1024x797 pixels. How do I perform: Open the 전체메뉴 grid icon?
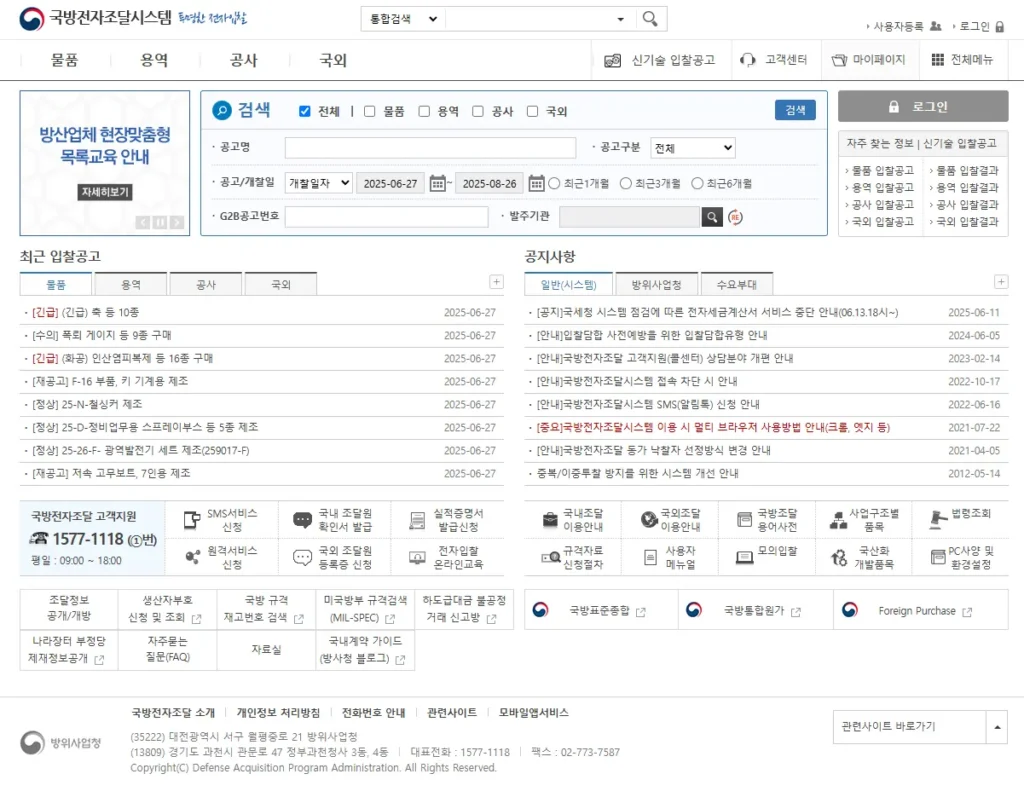pos(937,60)
